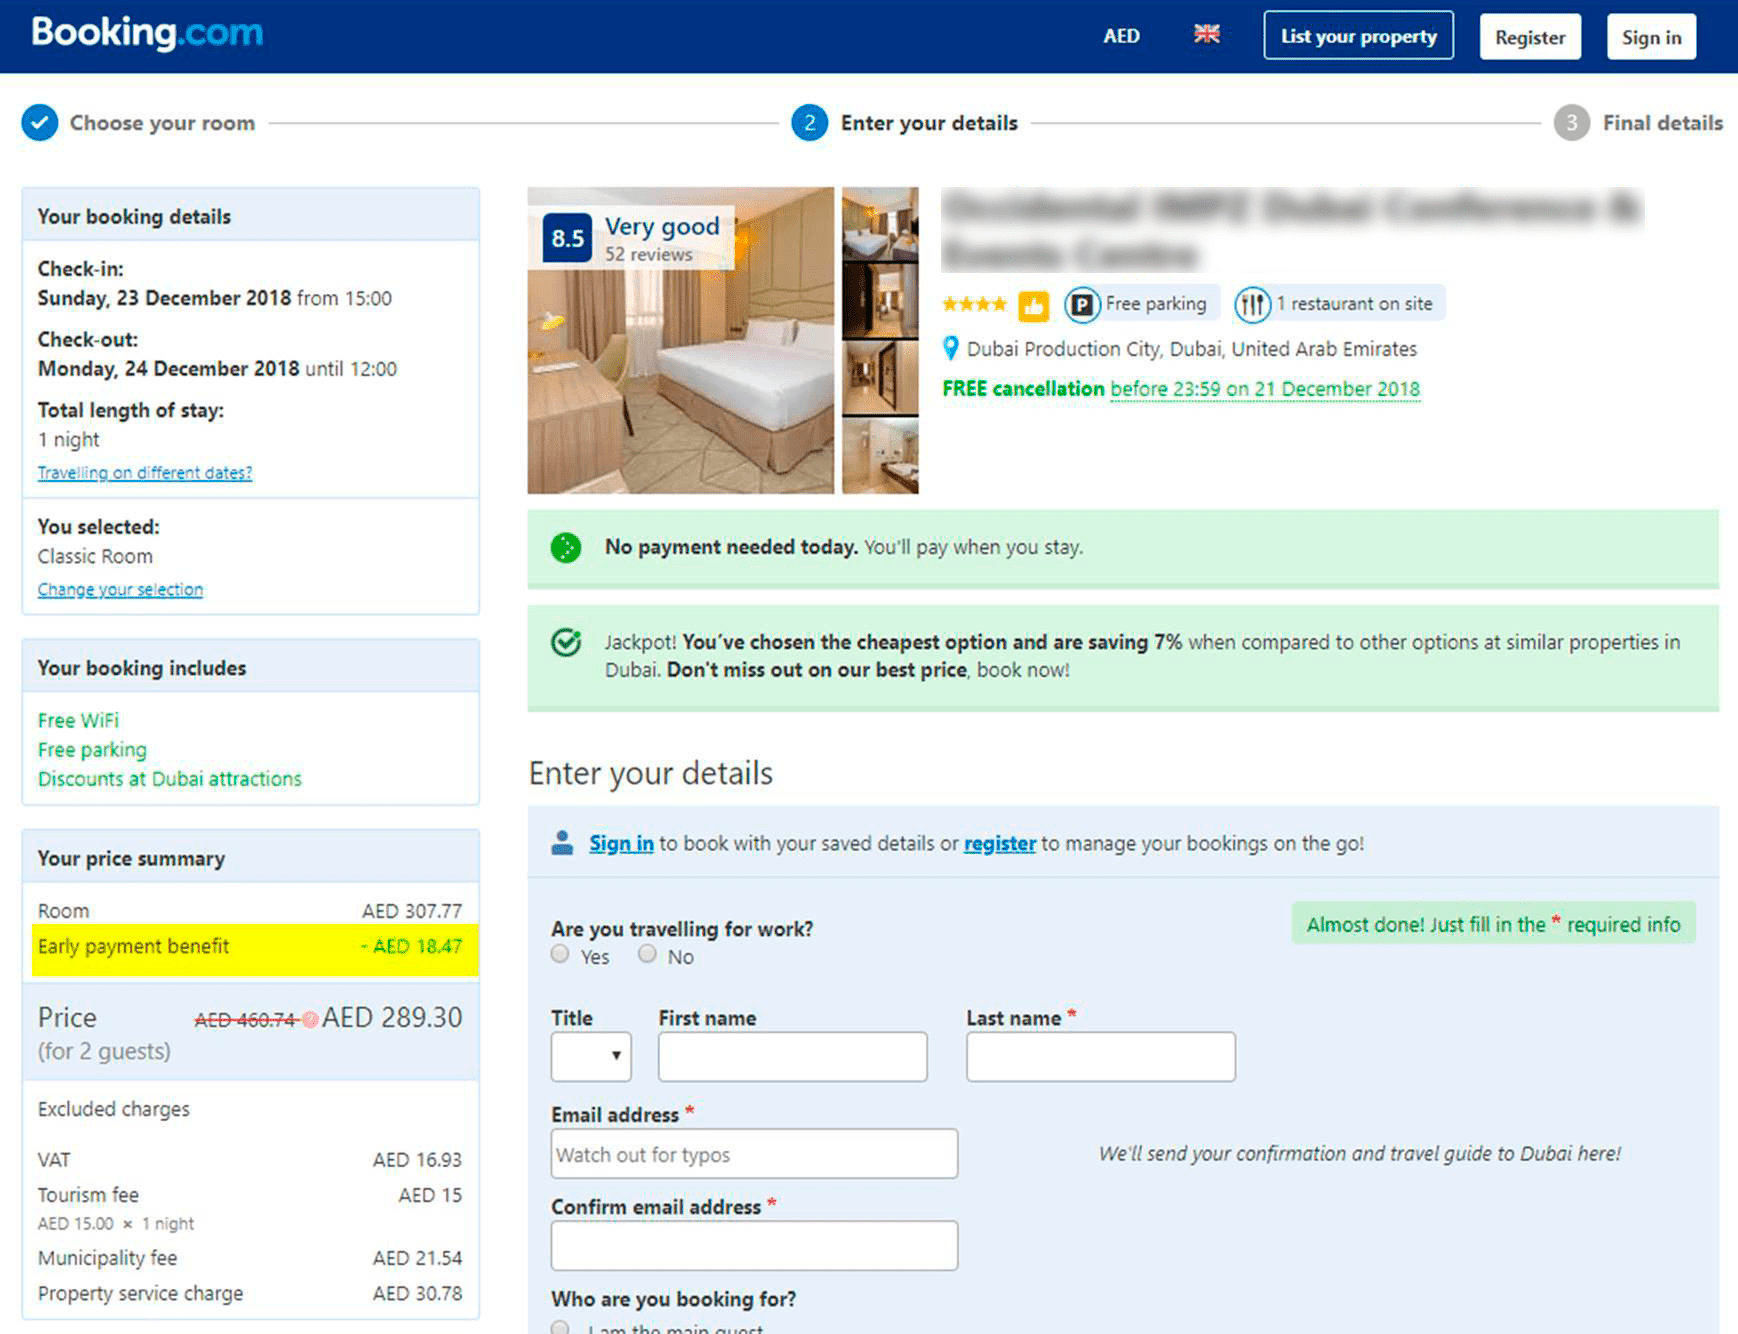
Task: Click the Free WiFi text
Action: (x=78, y=721)
